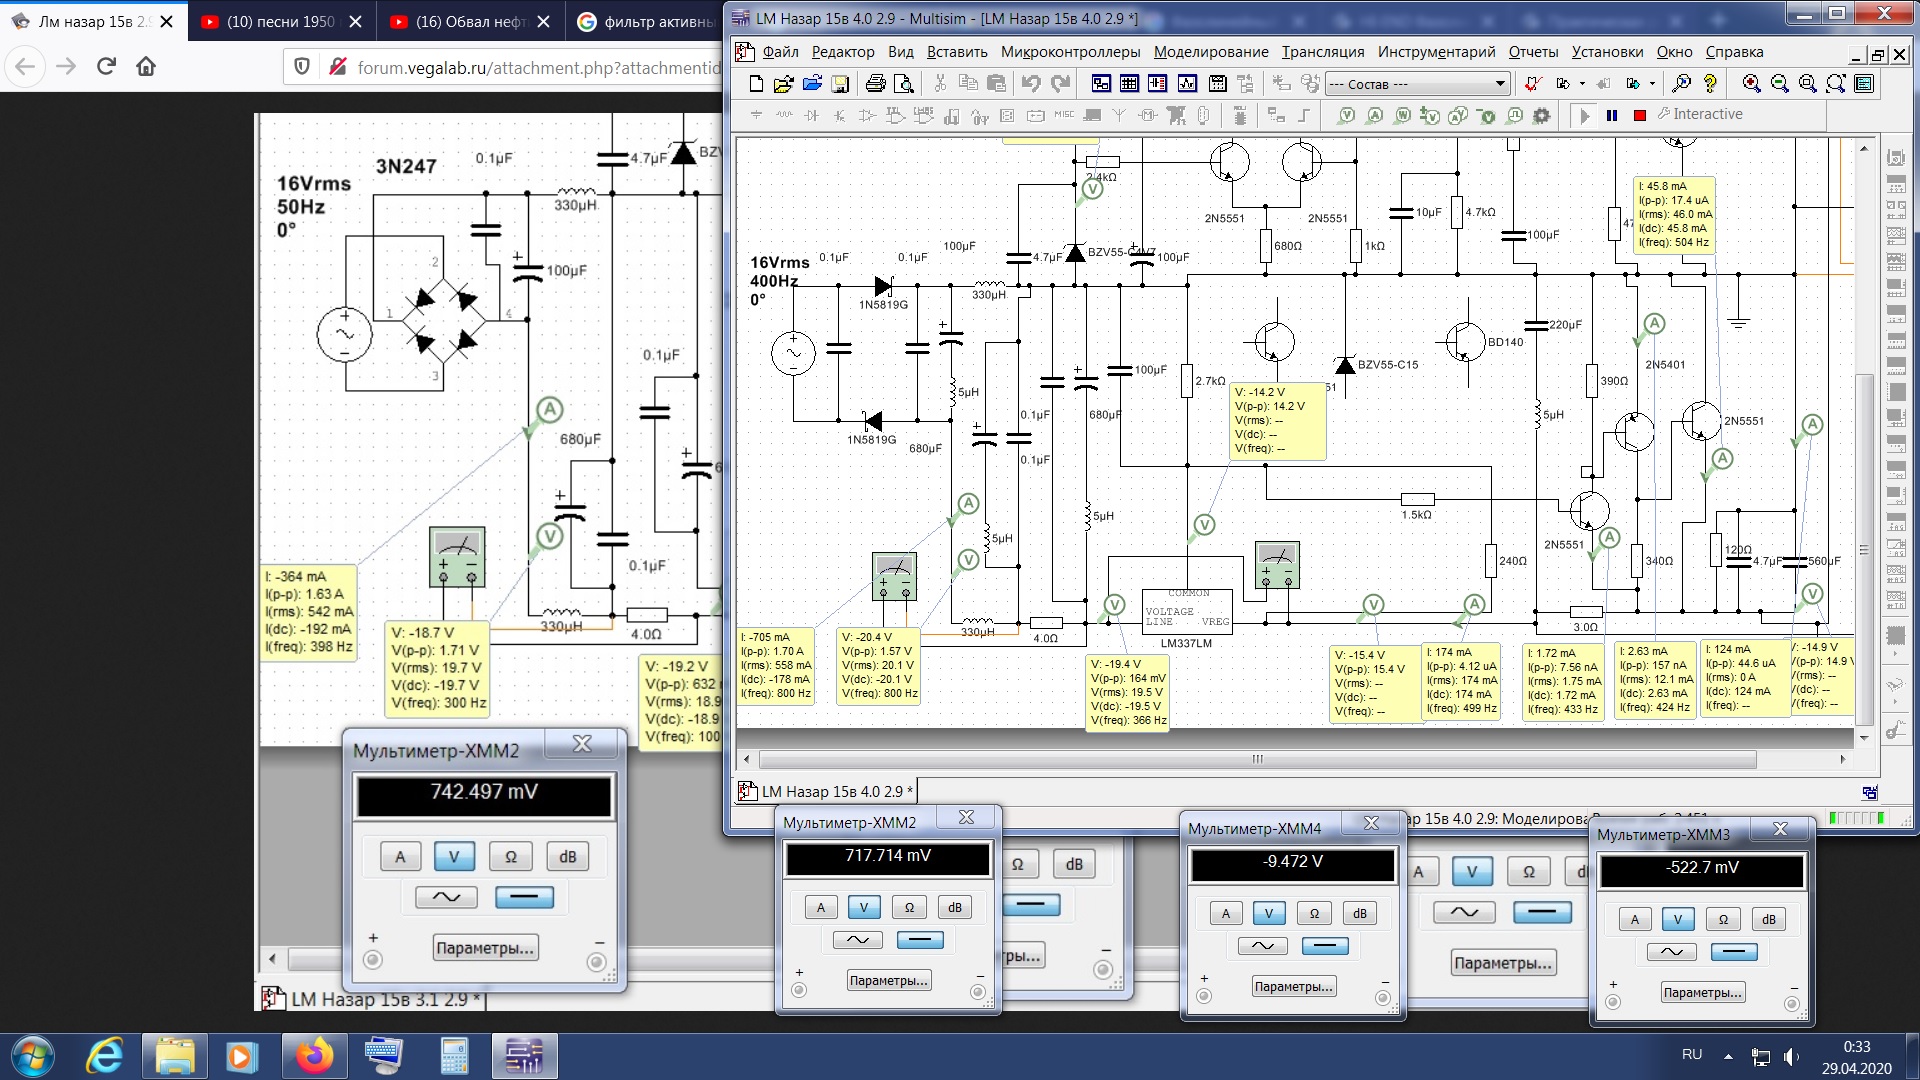Click the Zoom out magnifier icon
This screenshot has width=1920, height=1080.
(1779, 84)
